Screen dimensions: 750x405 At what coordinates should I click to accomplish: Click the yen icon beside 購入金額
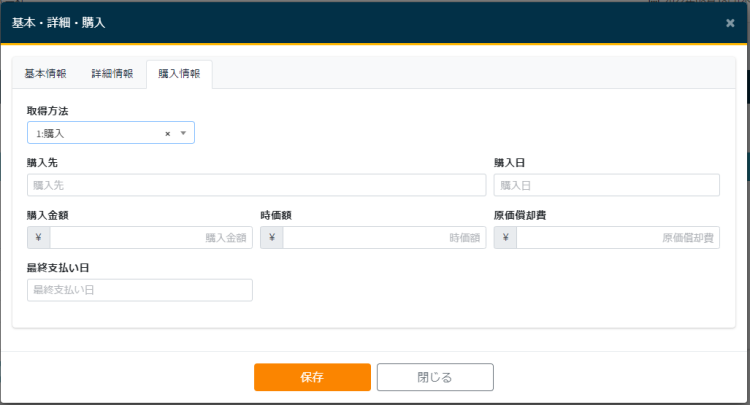tap(38, 238)
